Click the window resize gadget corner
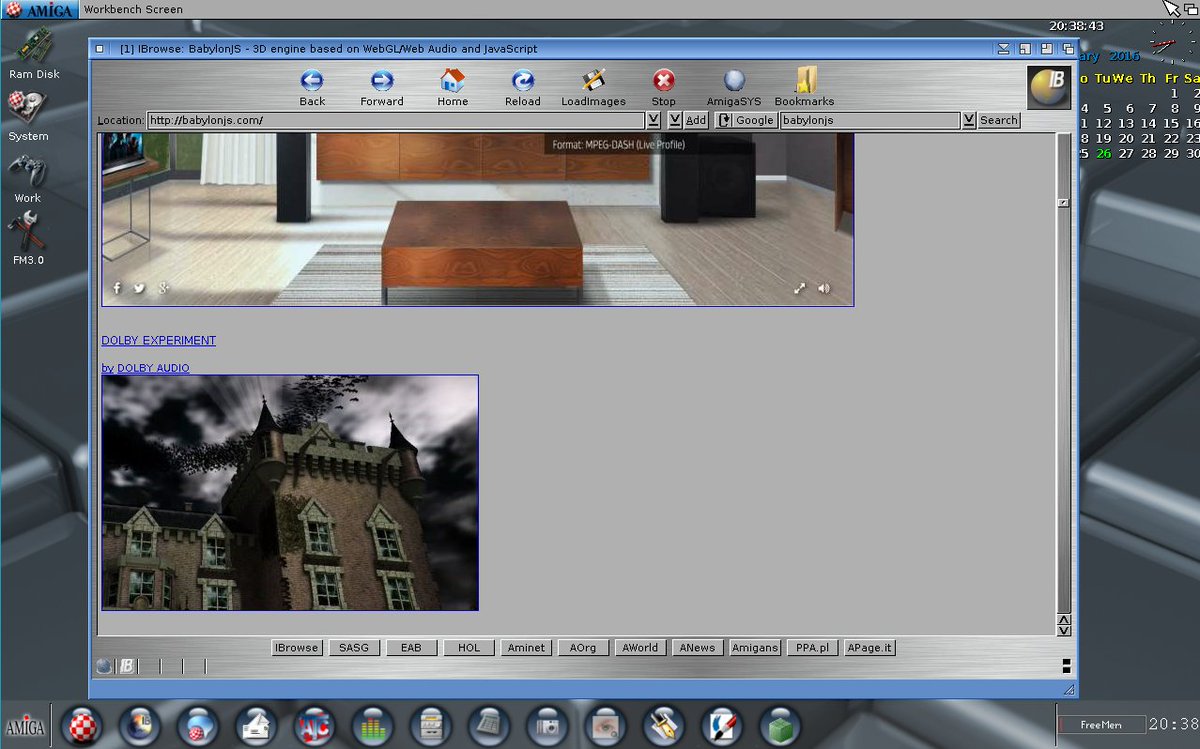Viewport: 1200px width, 749px height. 1069,690
